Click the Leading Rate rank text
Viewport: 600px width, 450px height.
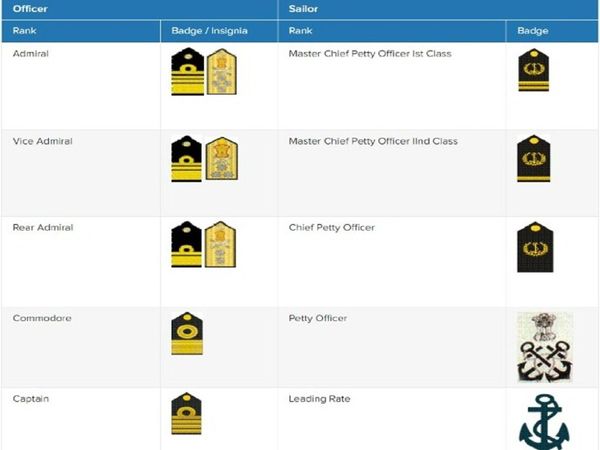pyautogui.click(x=319, y=400)
